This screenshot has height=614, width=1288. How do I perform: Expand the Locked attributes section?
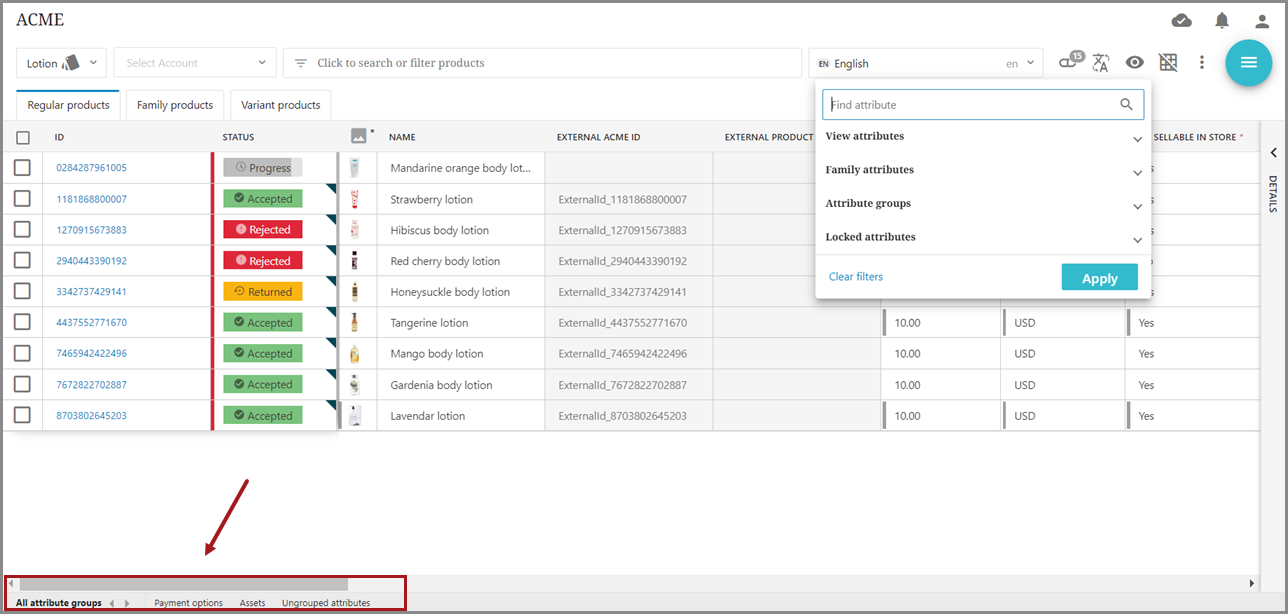click(983, 238)
